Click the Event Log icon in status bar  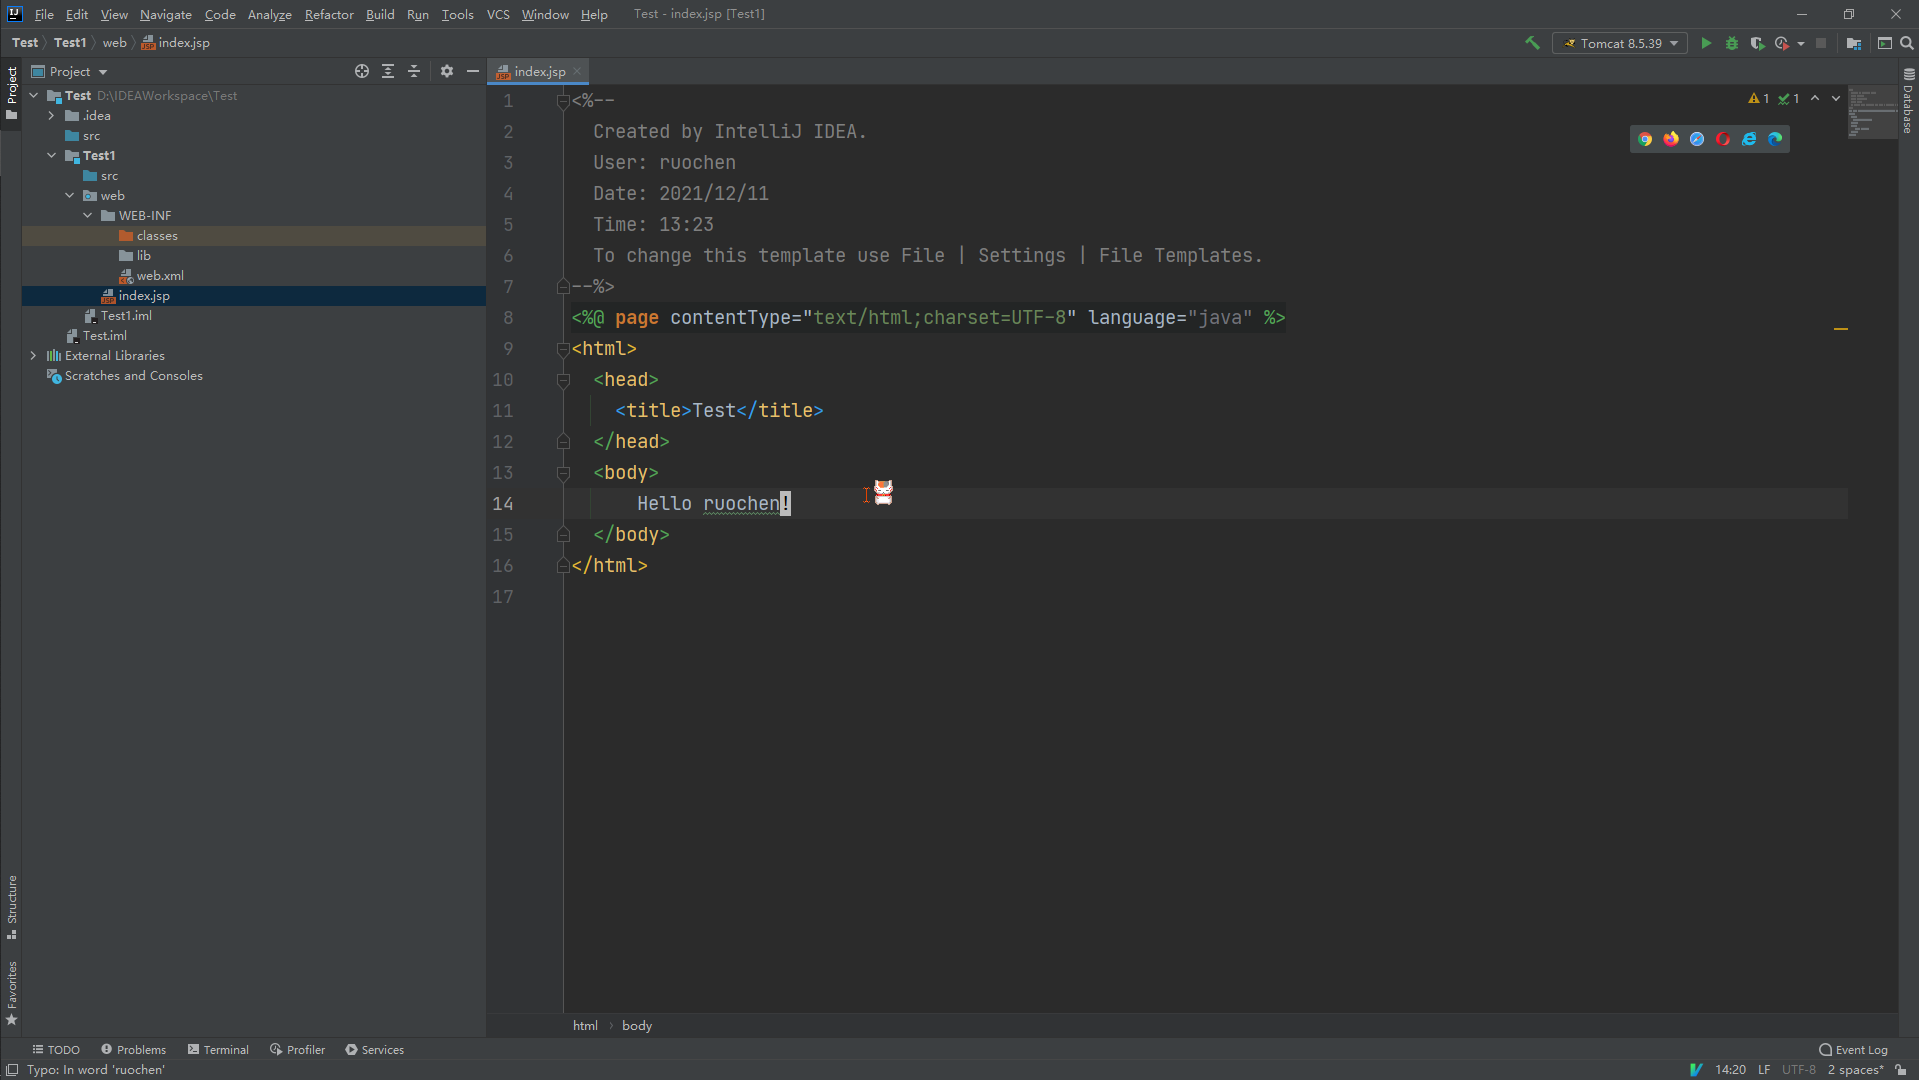pos(1825,1049)
